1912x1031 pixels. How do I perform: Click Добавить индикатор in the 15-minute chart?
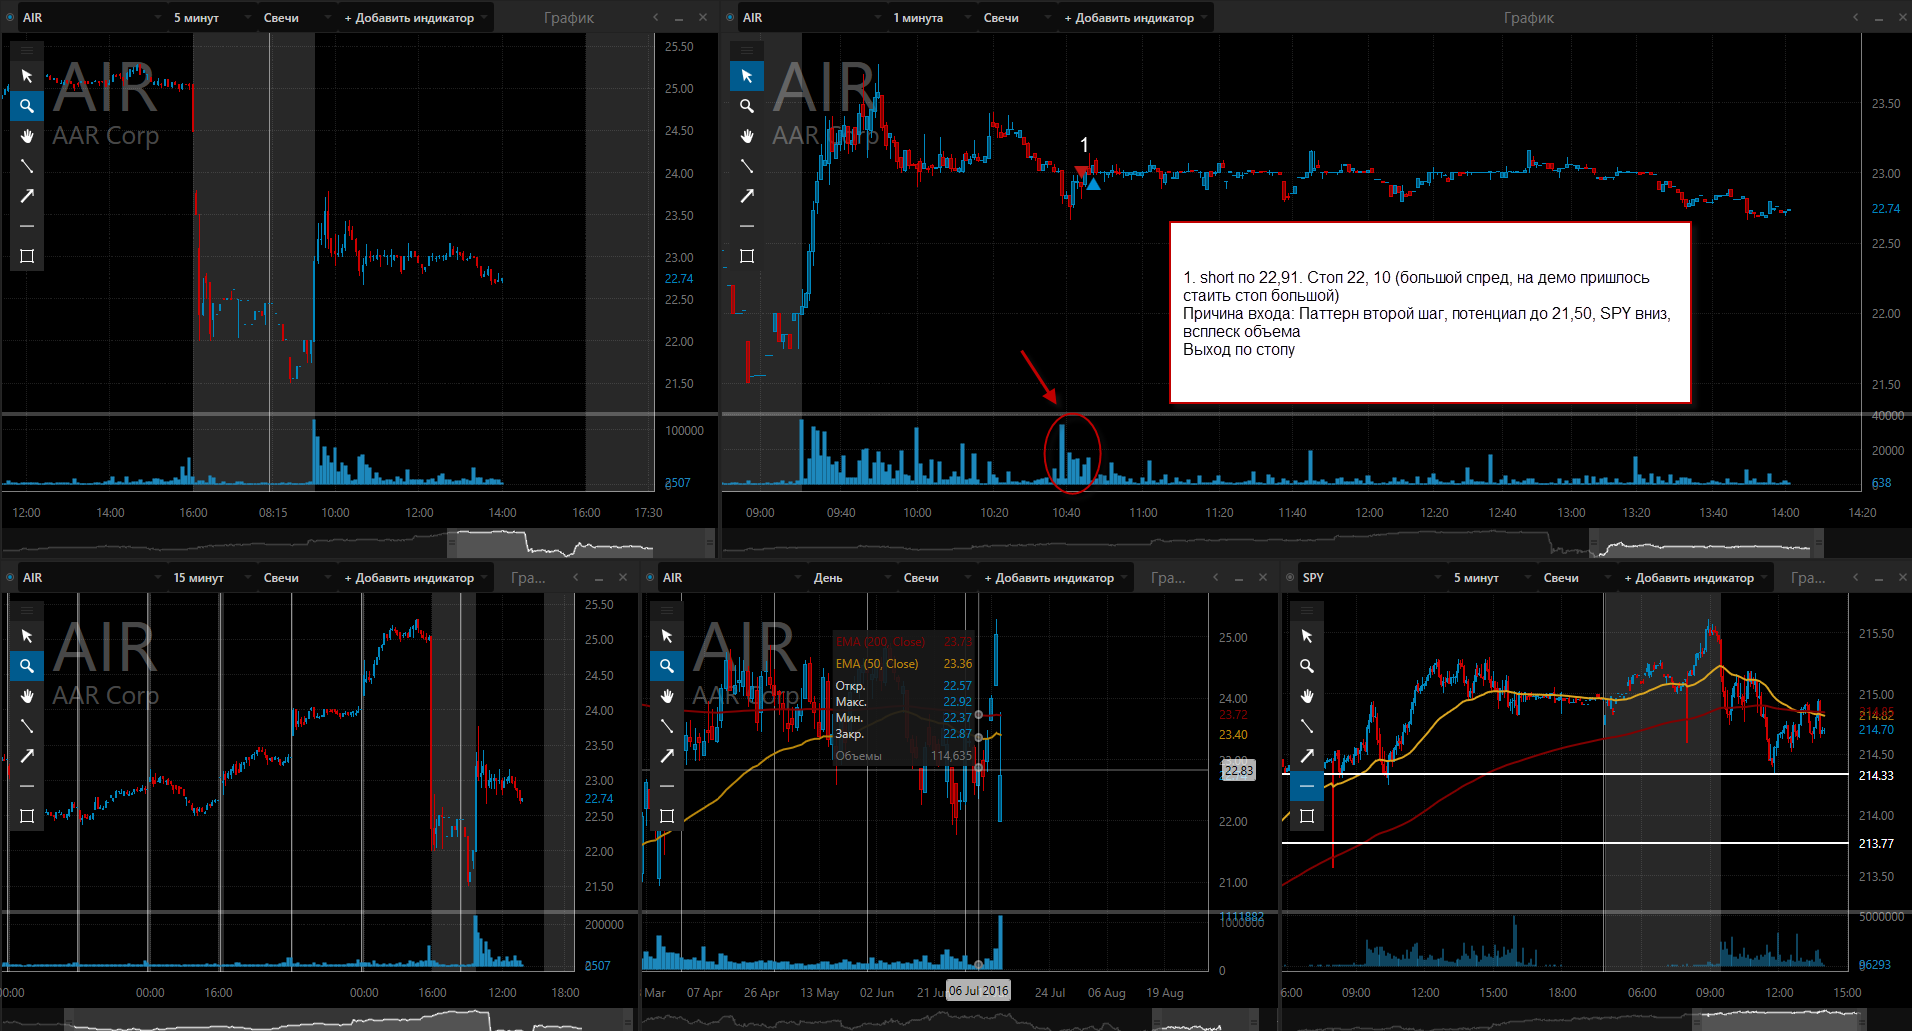pyautogui.click(x=414, y=578)
